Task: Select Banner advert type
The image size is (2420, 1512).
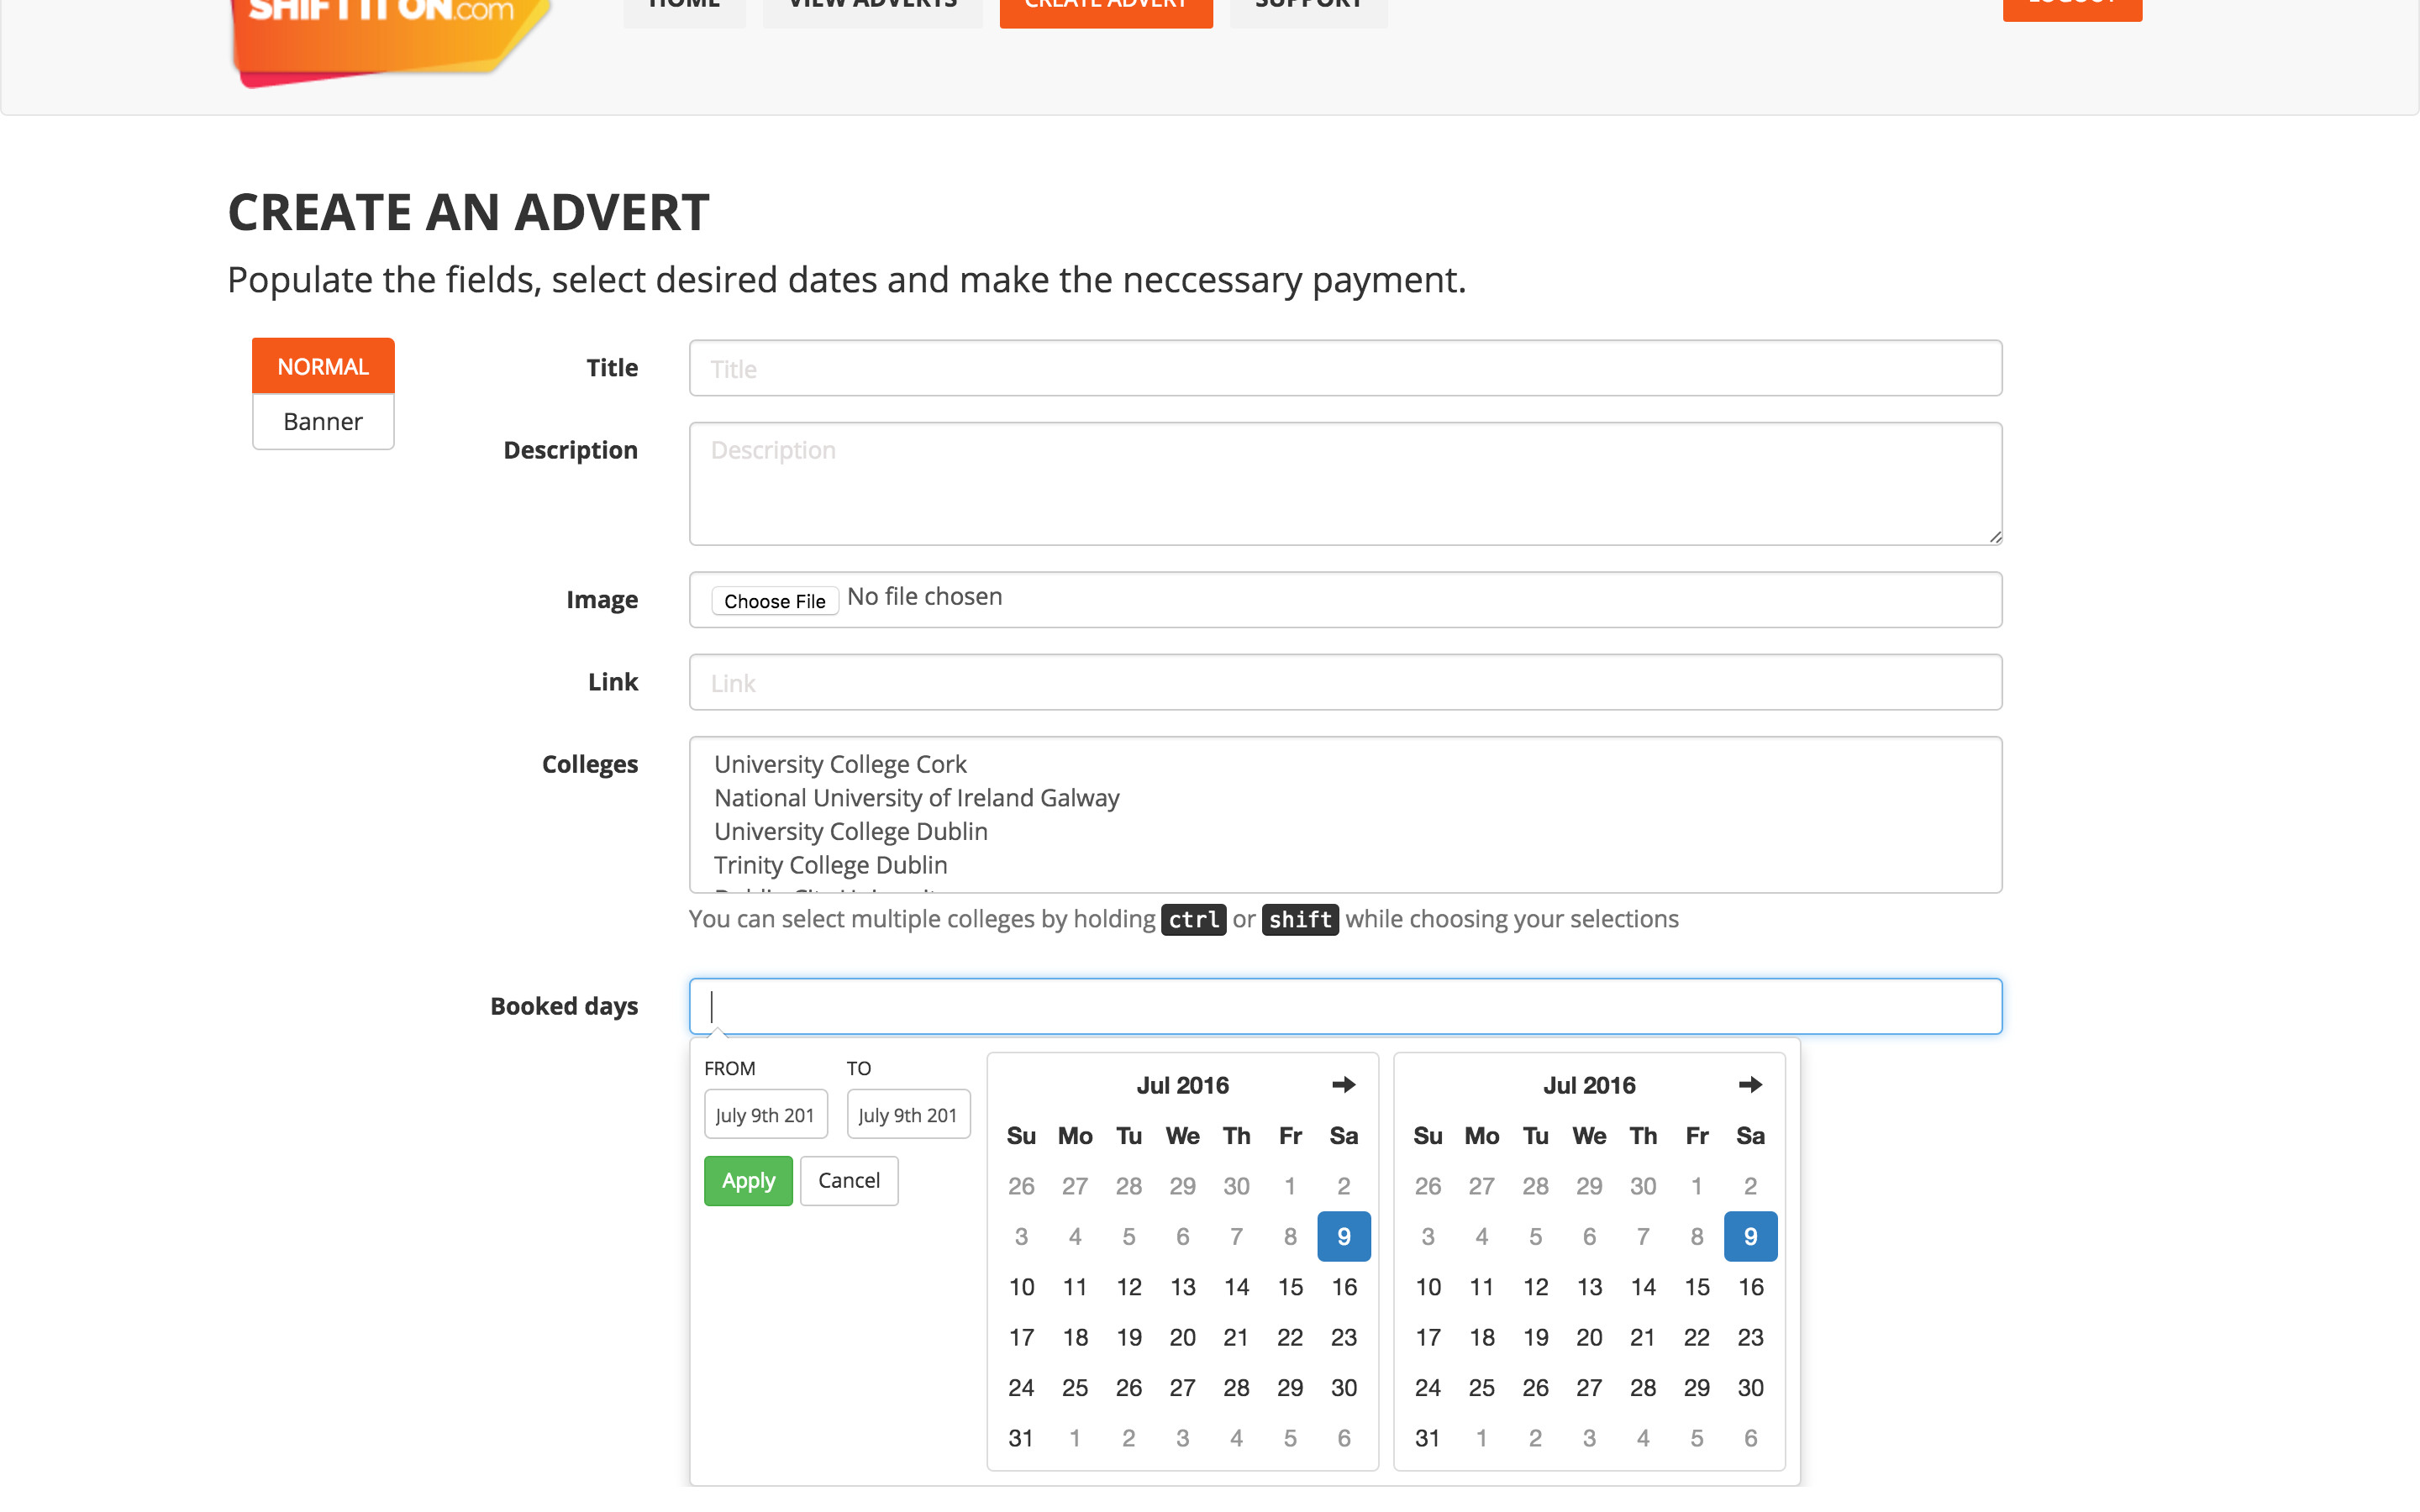Action: pyautogui.click(x=323, y=422)
